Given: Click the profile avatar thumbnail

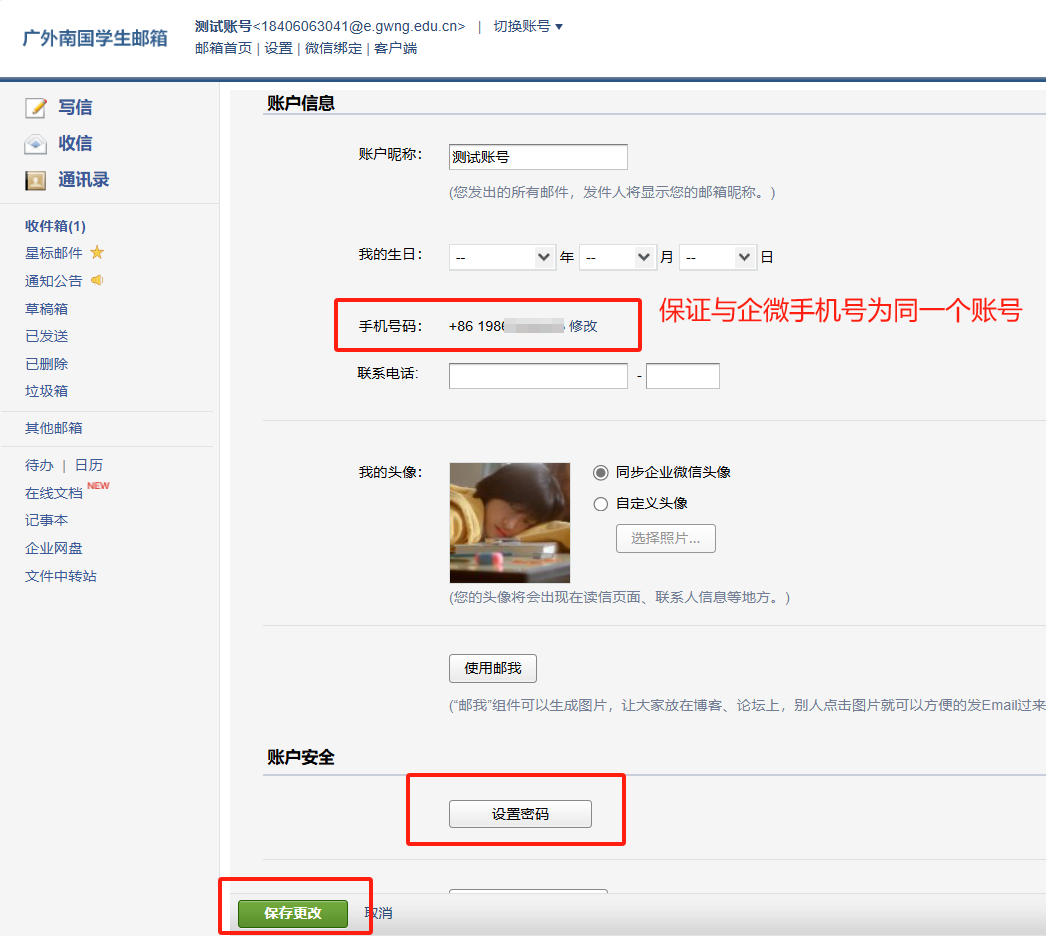Looking at the screenshot, I should pyautogui.click(x=510, y=523).
